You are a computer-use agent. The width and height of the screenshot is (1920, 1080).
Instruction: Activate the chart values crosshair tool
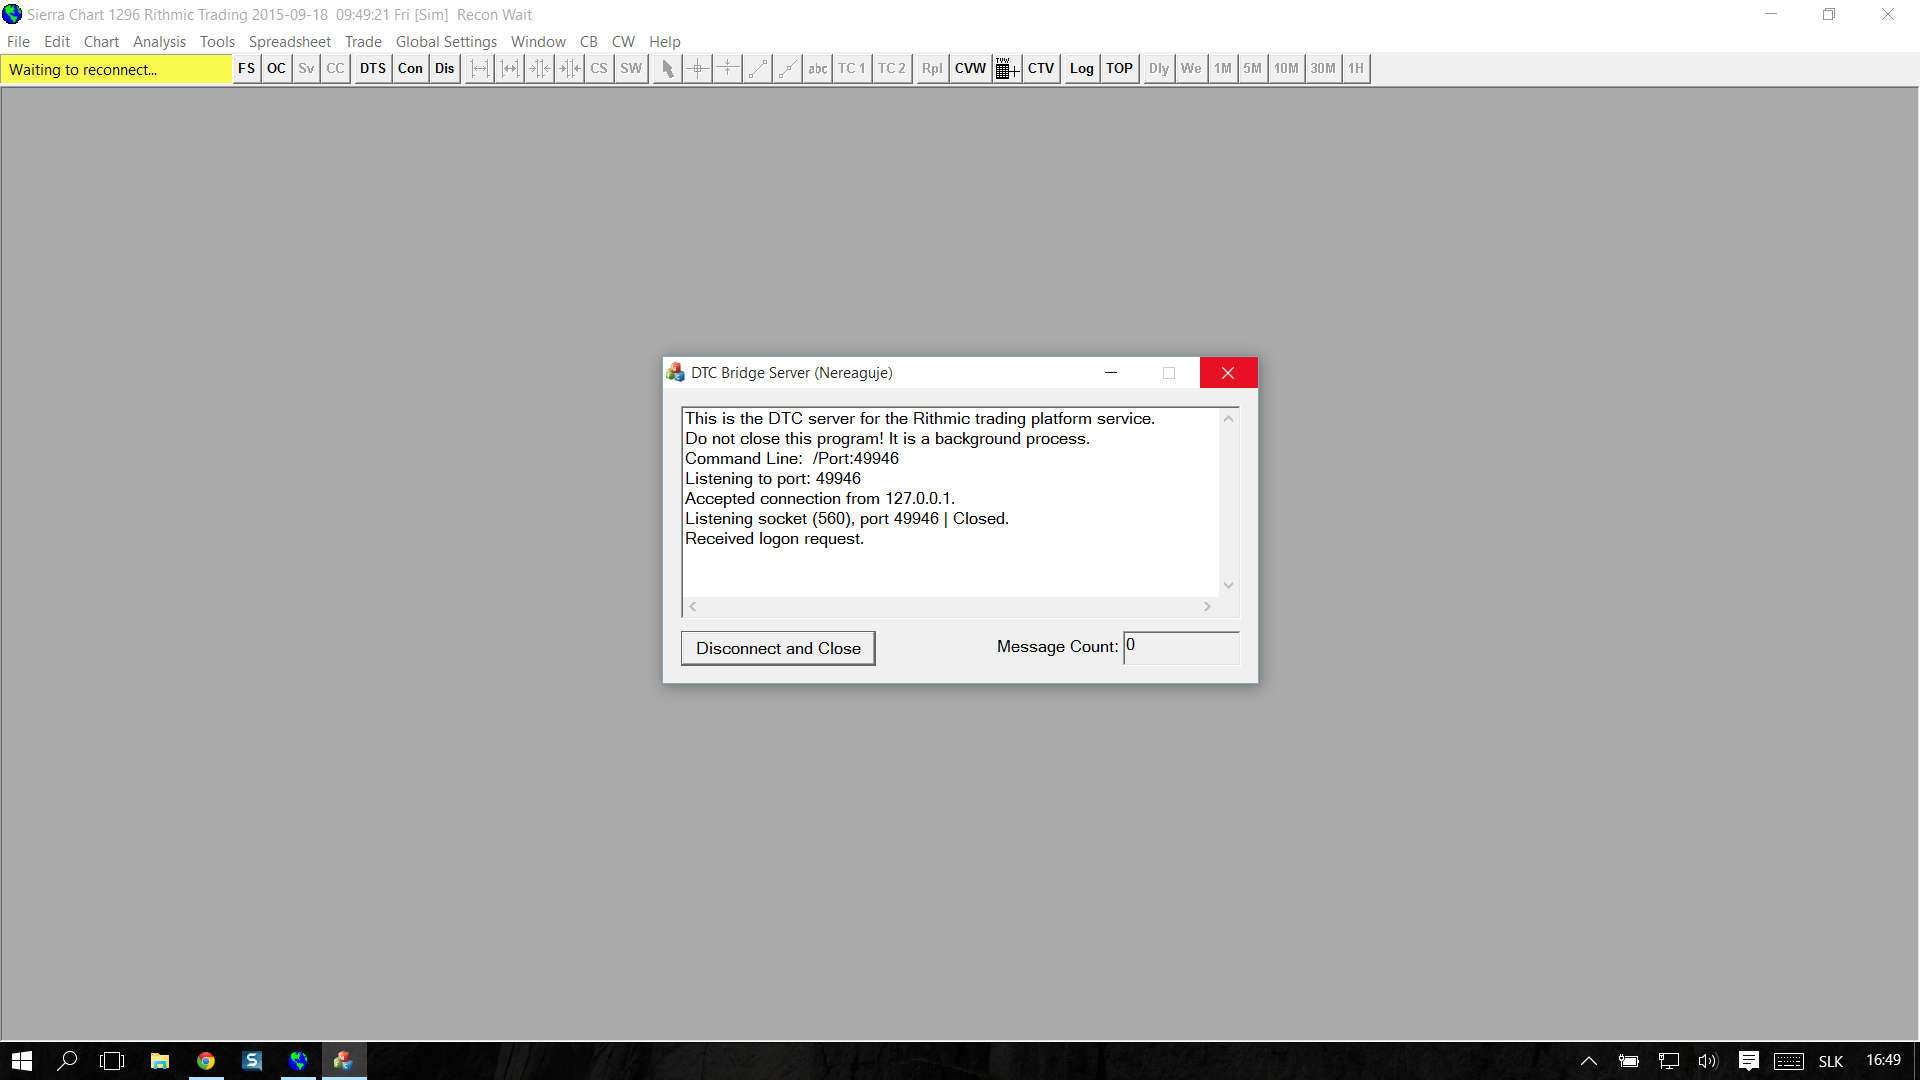pos(697,69)
